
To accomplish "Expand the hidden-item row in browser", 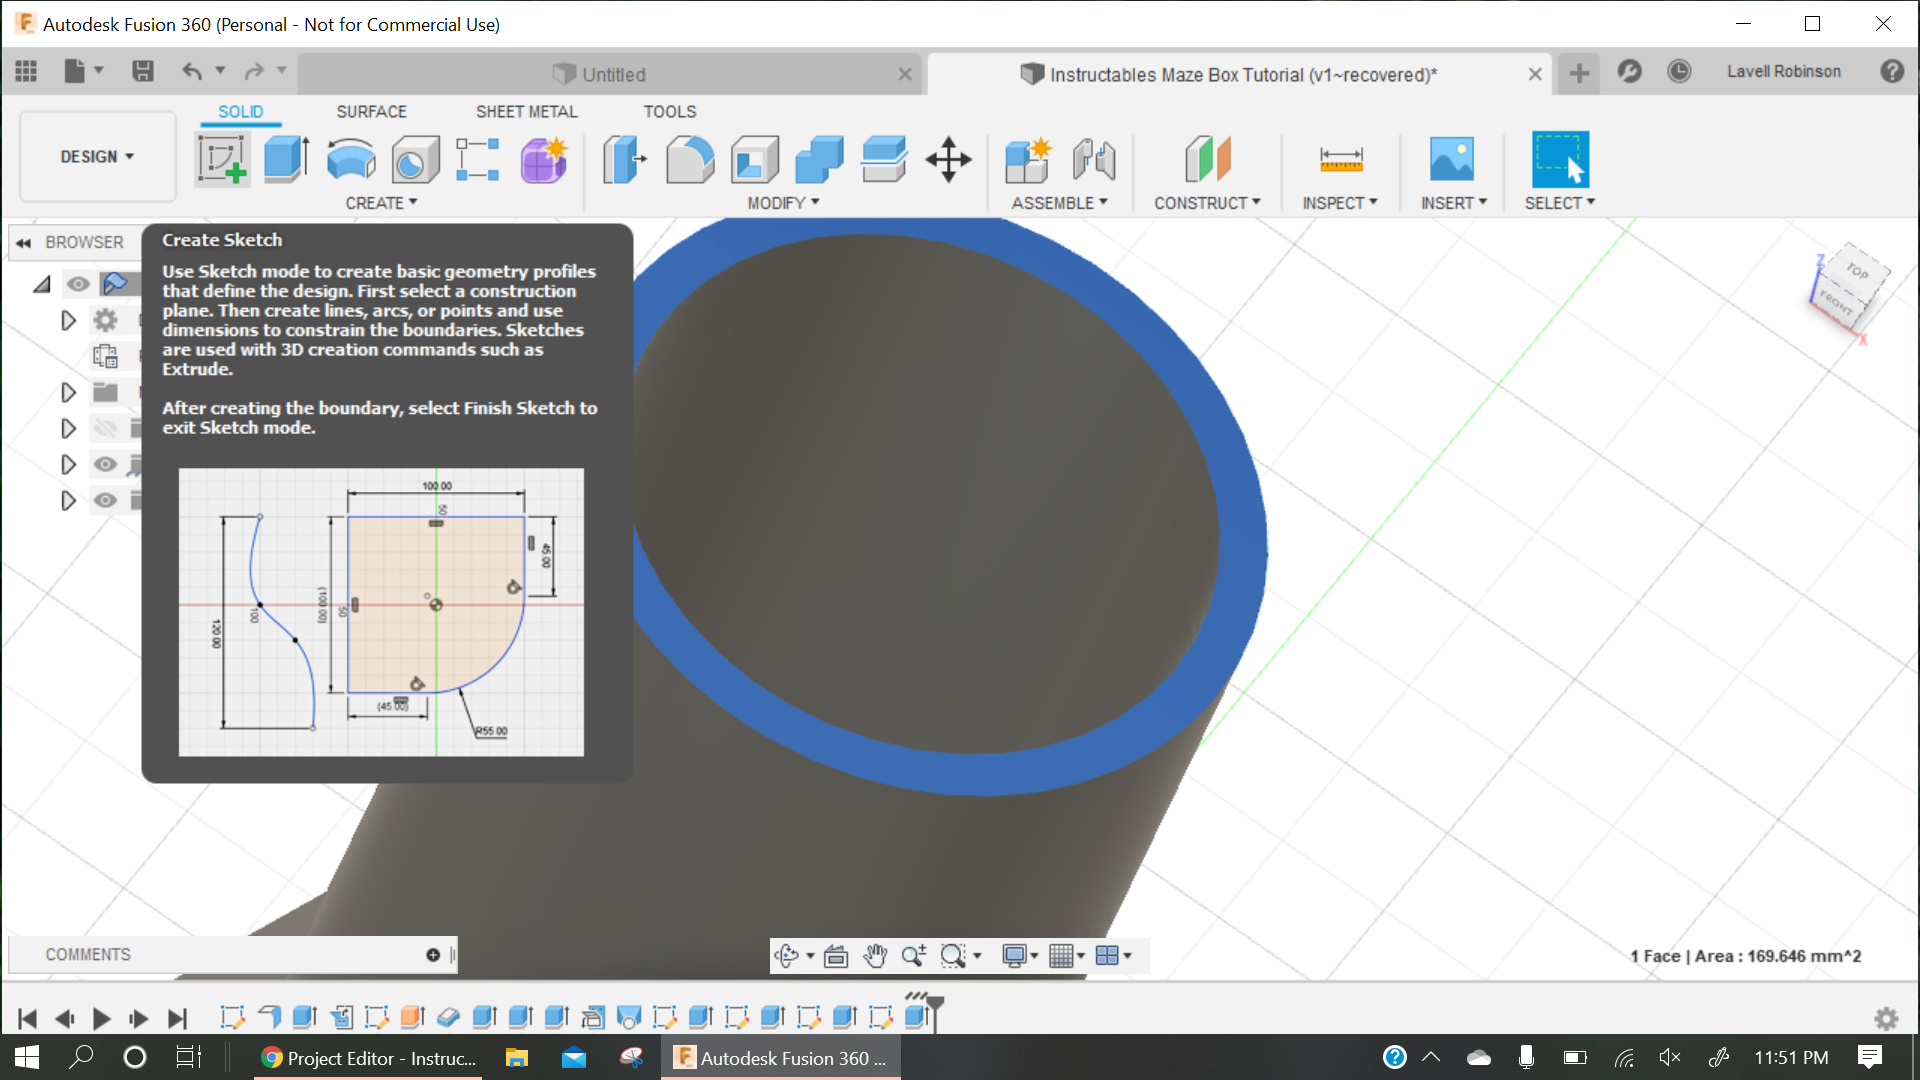I will [x=68, y=429].
